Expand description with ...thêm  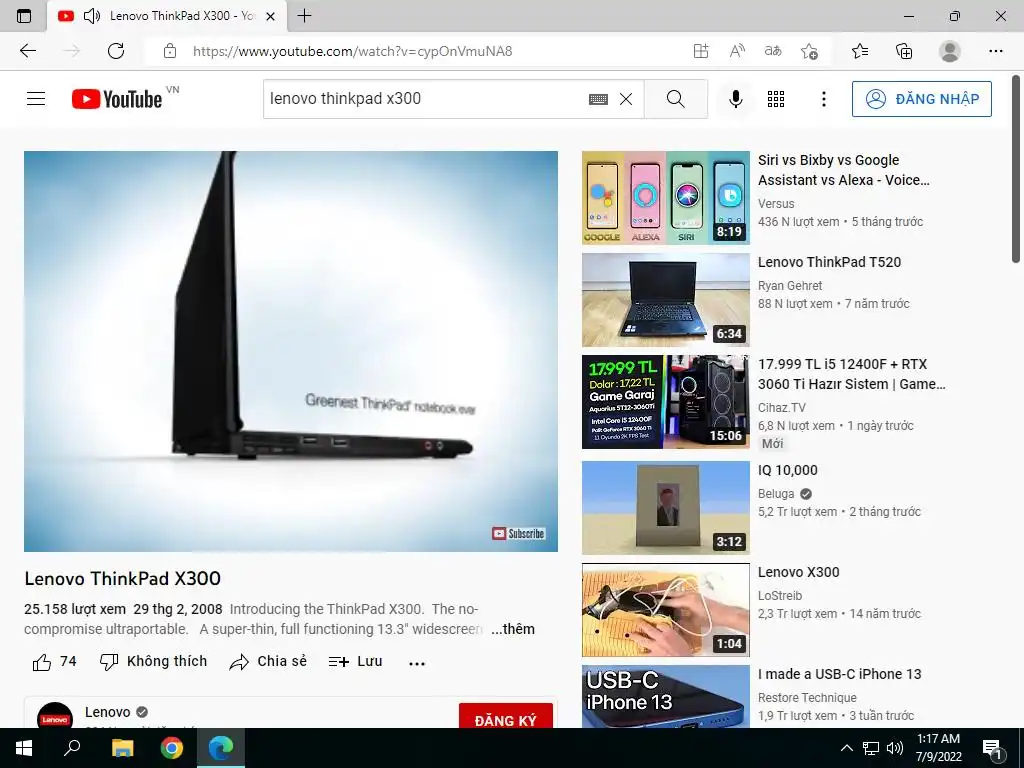(513, 629)
